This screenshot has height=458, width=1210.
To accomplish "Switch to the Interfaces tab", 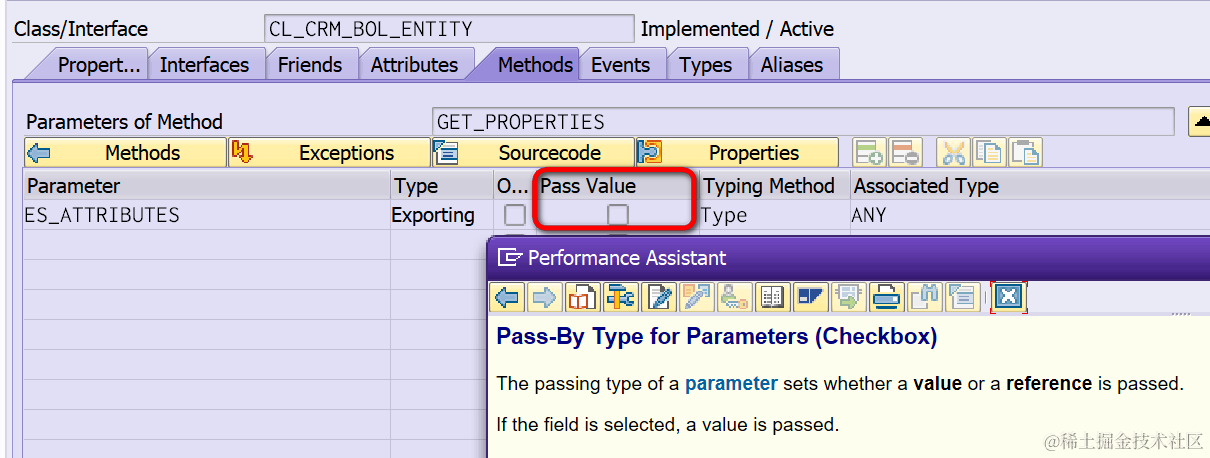I will (x=204, y=65).
